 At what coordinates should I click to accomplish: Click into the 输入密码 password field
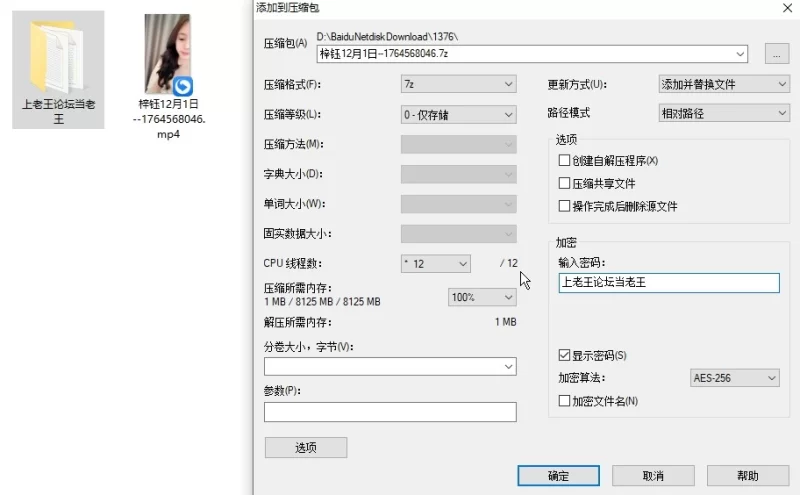[x=668, y=283]
